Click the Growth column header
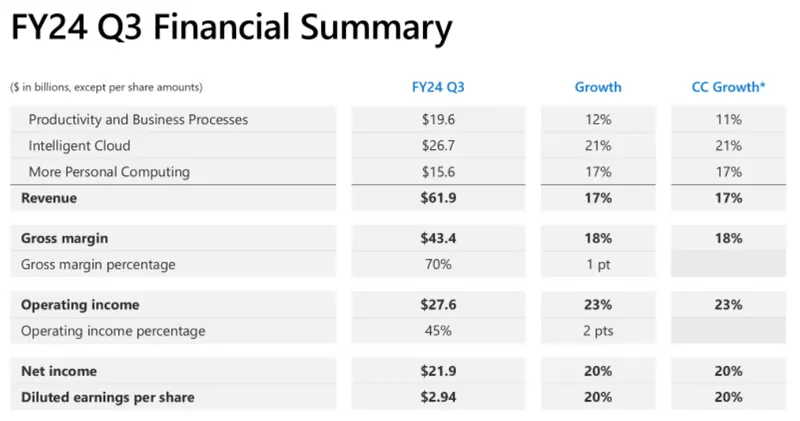This screenshot has width=800, height=421. pyautogui.click(x=598, y=87)
